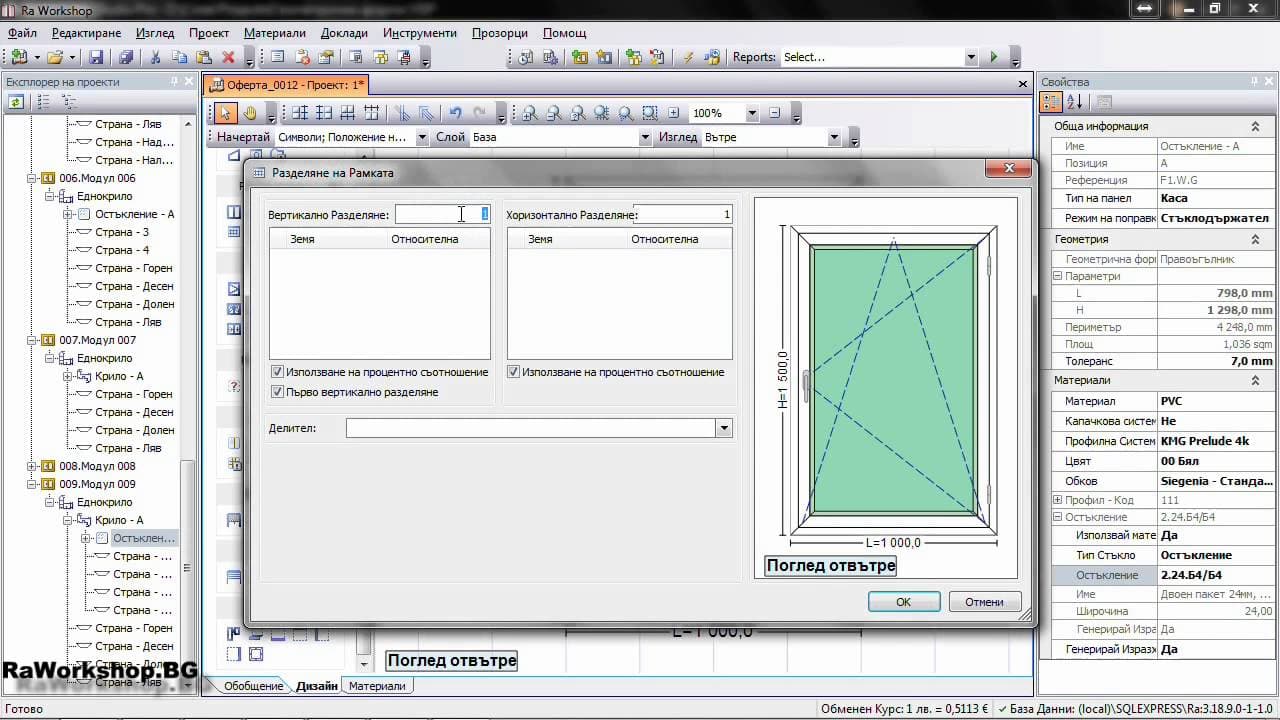1280x720 pixels.
Task: Collapse the Геометрия properties section
Action: tap(1255, 240)
